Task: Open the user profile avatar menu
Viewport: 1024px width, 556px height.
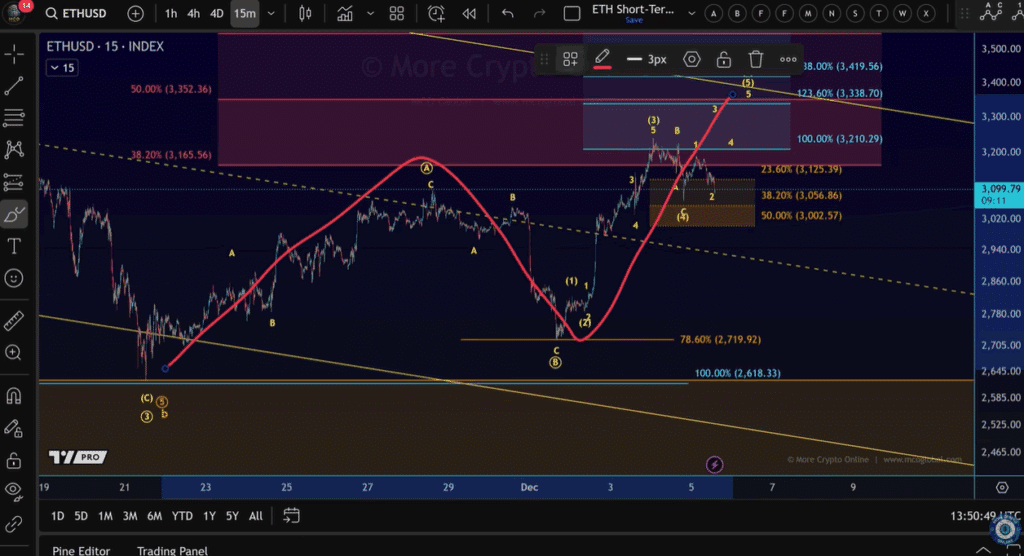Action: 13,12
